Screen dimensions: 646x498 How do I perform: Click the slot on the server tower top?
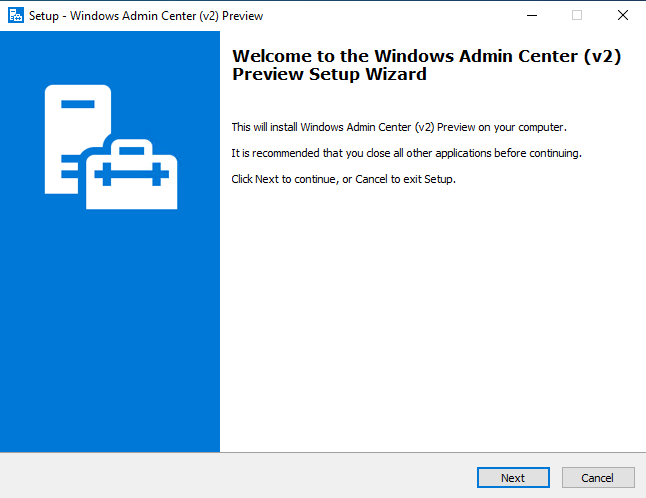click(x=77, y=104)
